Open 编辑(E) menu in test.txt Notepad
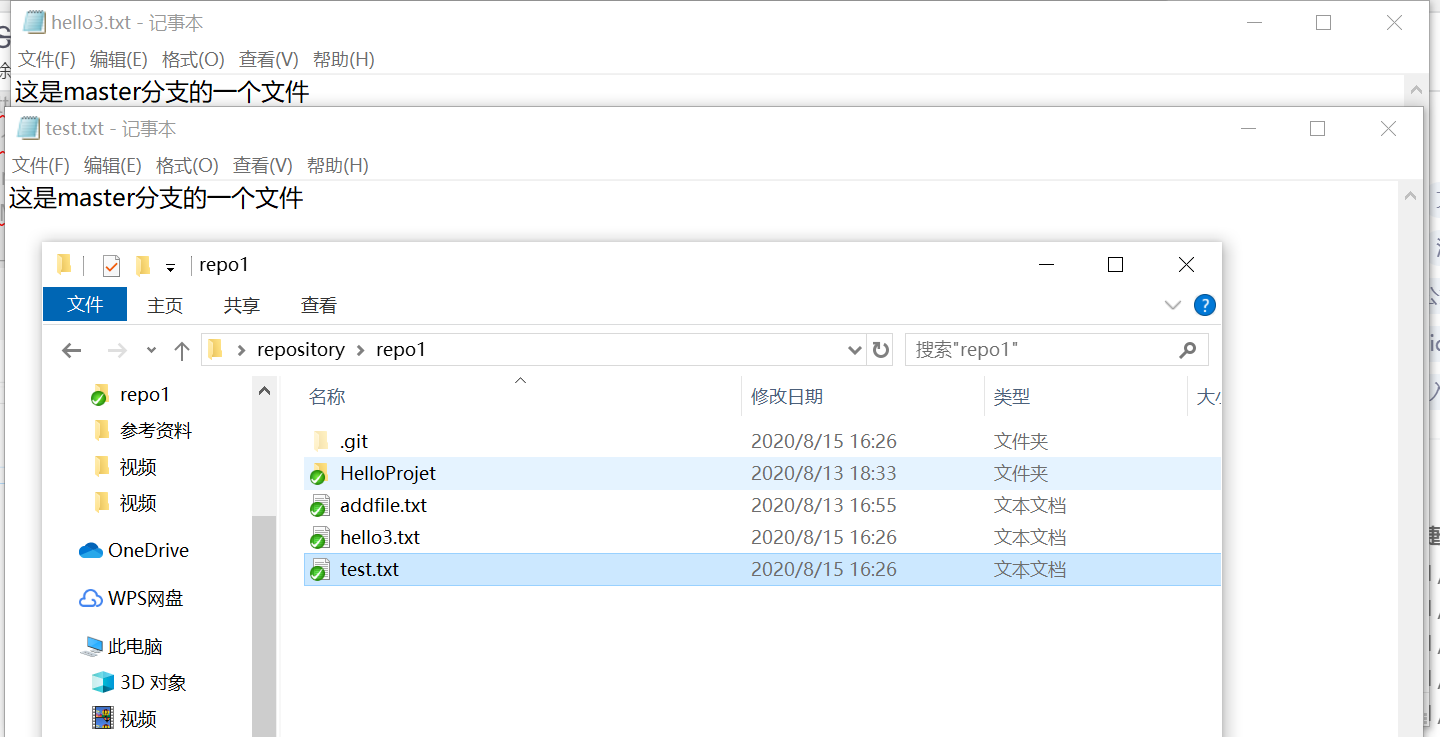Image resolution: width=1440 pixels, height=737 pixels. click(x=113, y=165)
